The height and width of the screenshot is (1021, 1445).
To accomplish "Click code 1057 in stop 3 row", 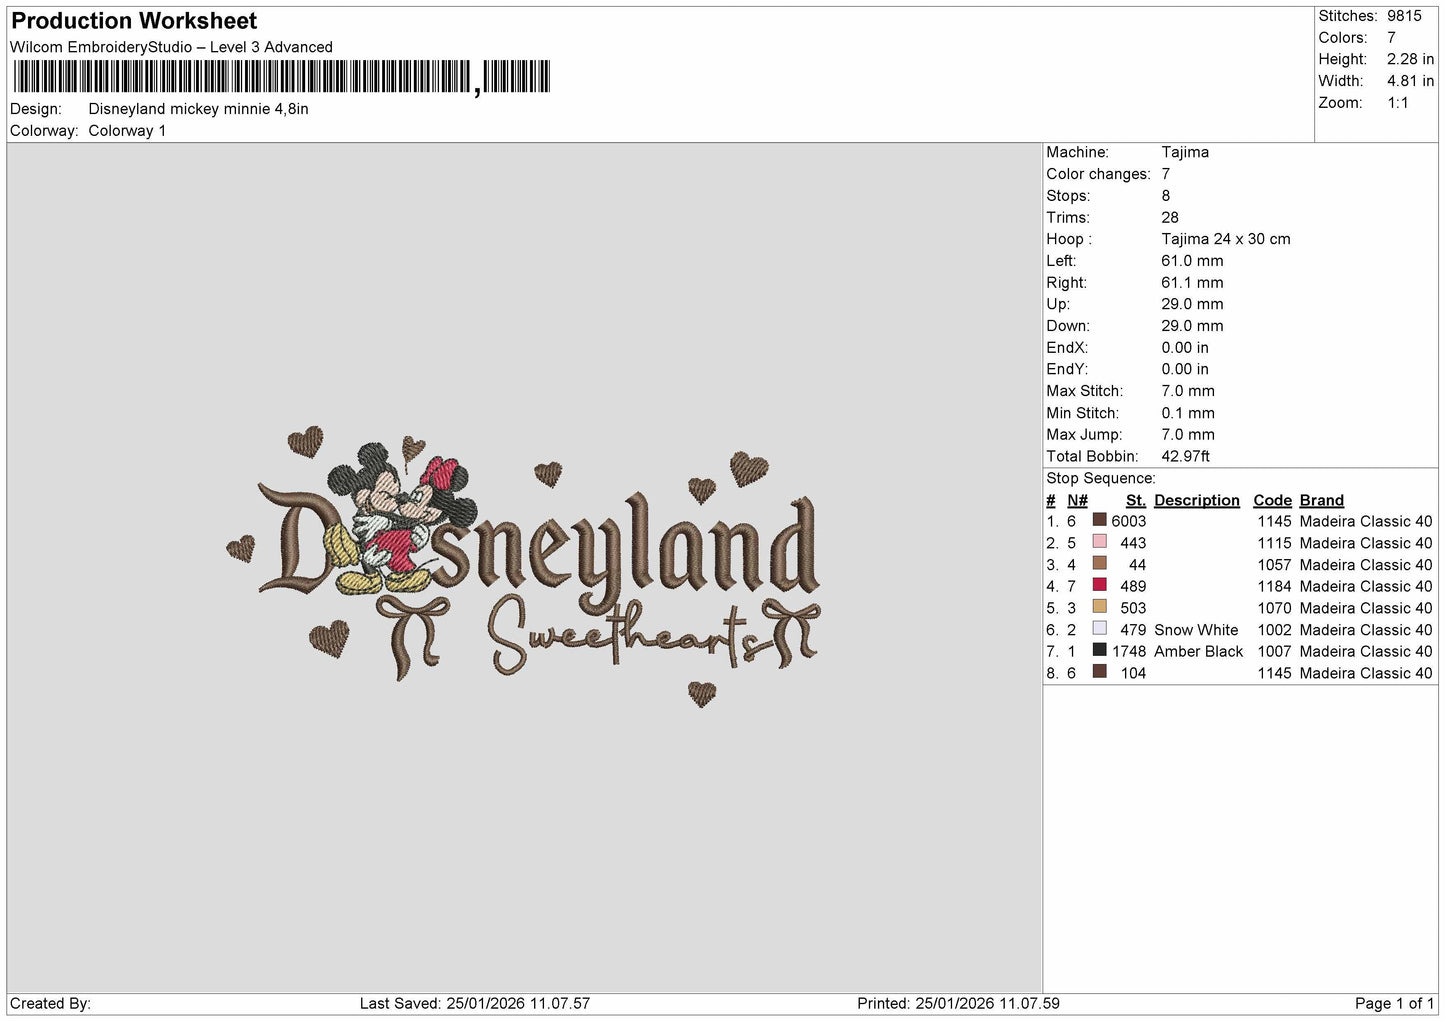I will (1275, 565).
